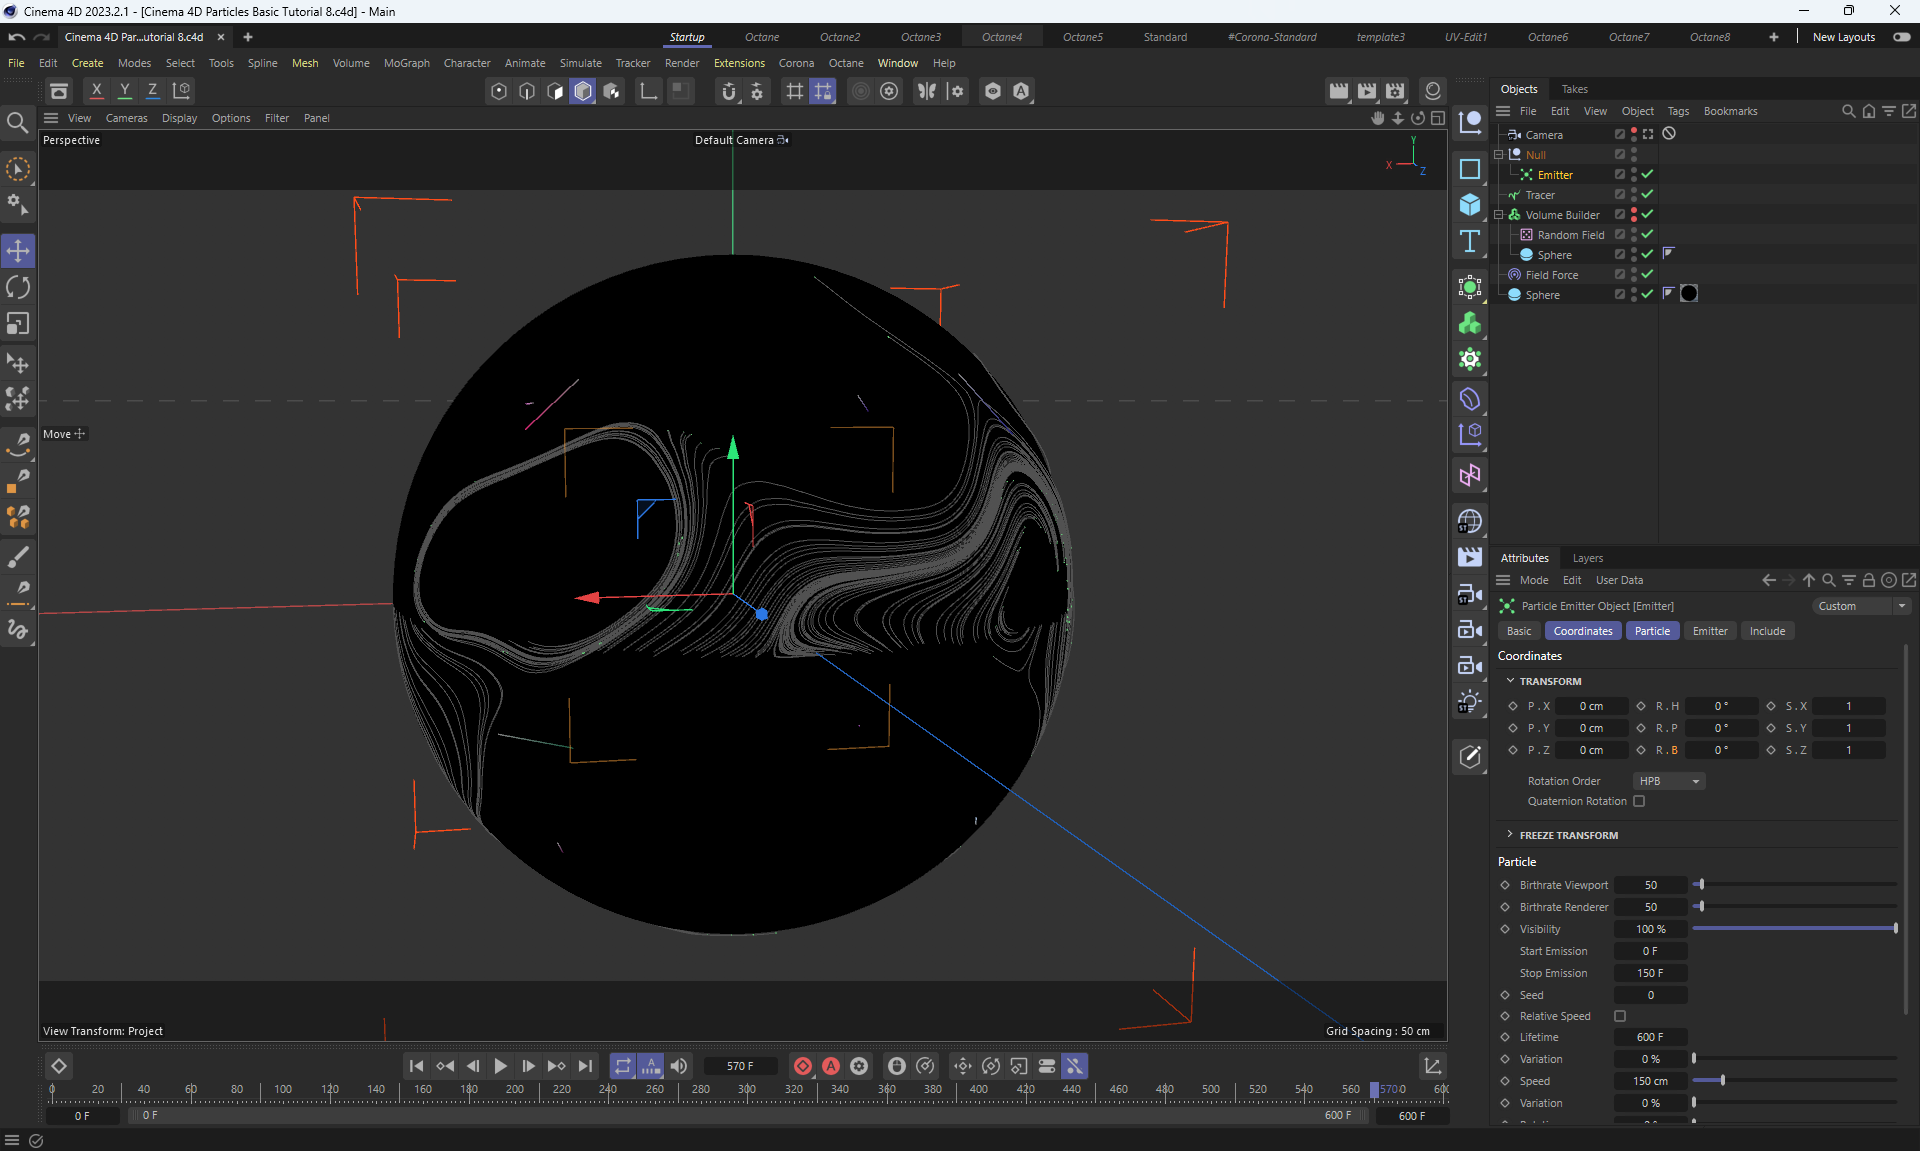Open the Rotation Order HPB dropdown
1920x1151 pixels.
1668,781
